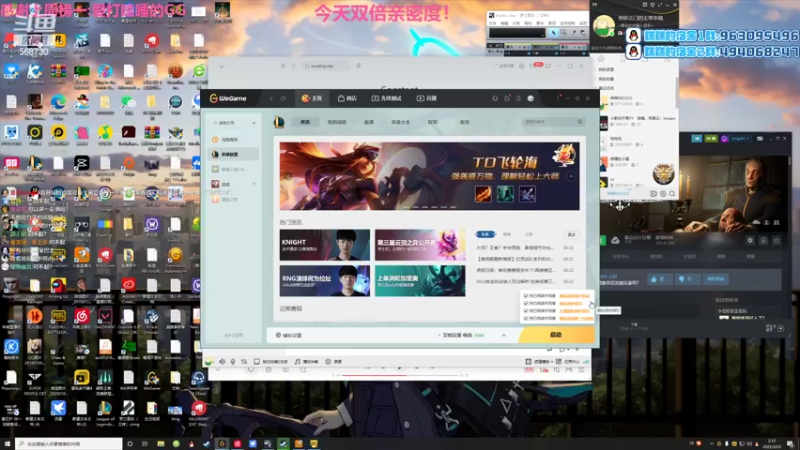Click the app search box in WeGame's sidebar
This screenshot has height=450, width=800.
(231, 123)
